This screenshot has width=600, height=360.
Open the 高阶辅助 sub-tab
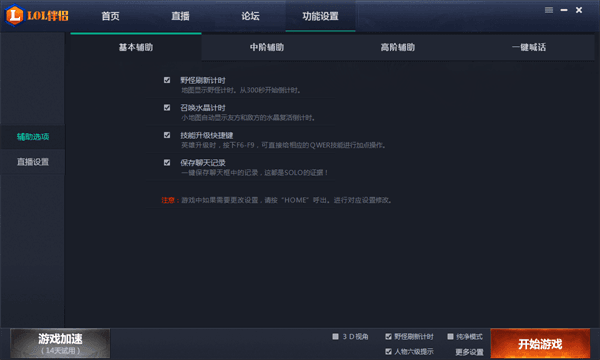pyautogui.click(x=398, y=47)
